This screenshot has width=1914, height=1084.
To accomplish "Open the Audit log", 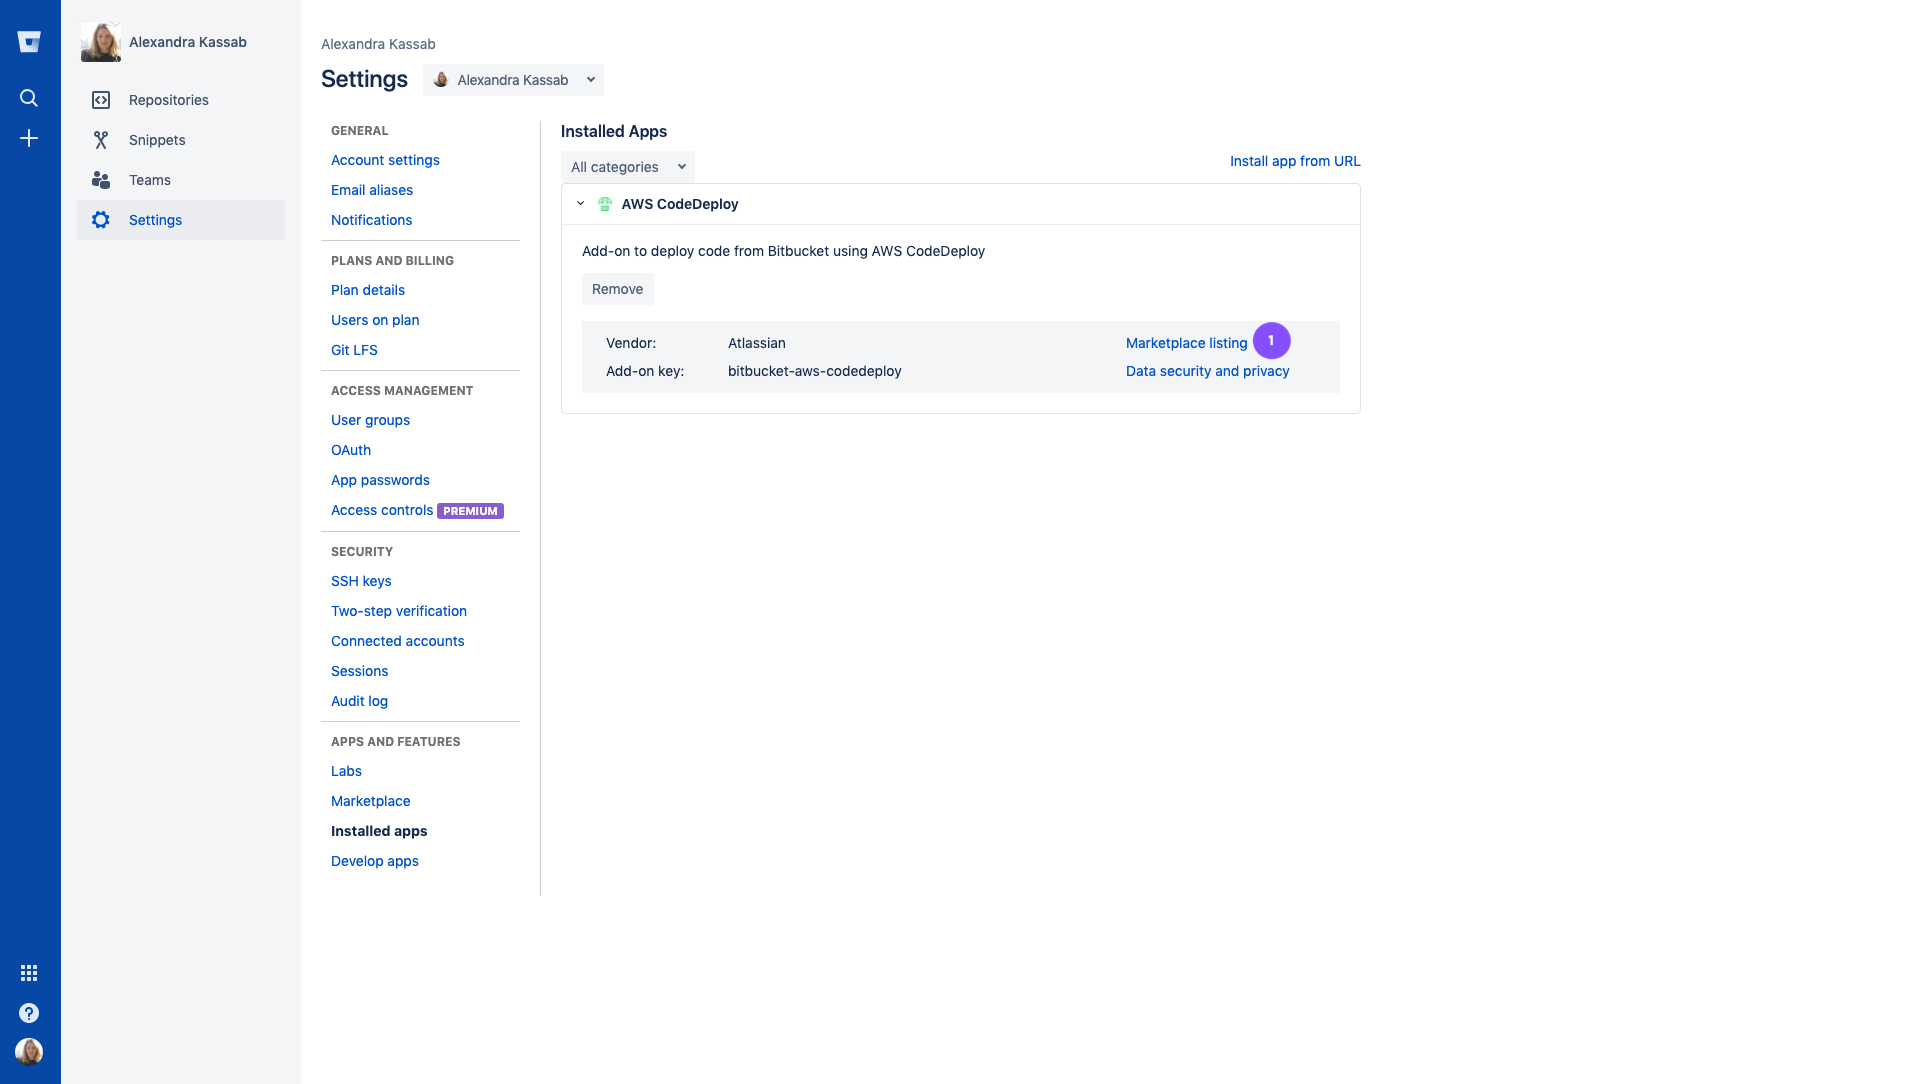I will tap(359, 701).
